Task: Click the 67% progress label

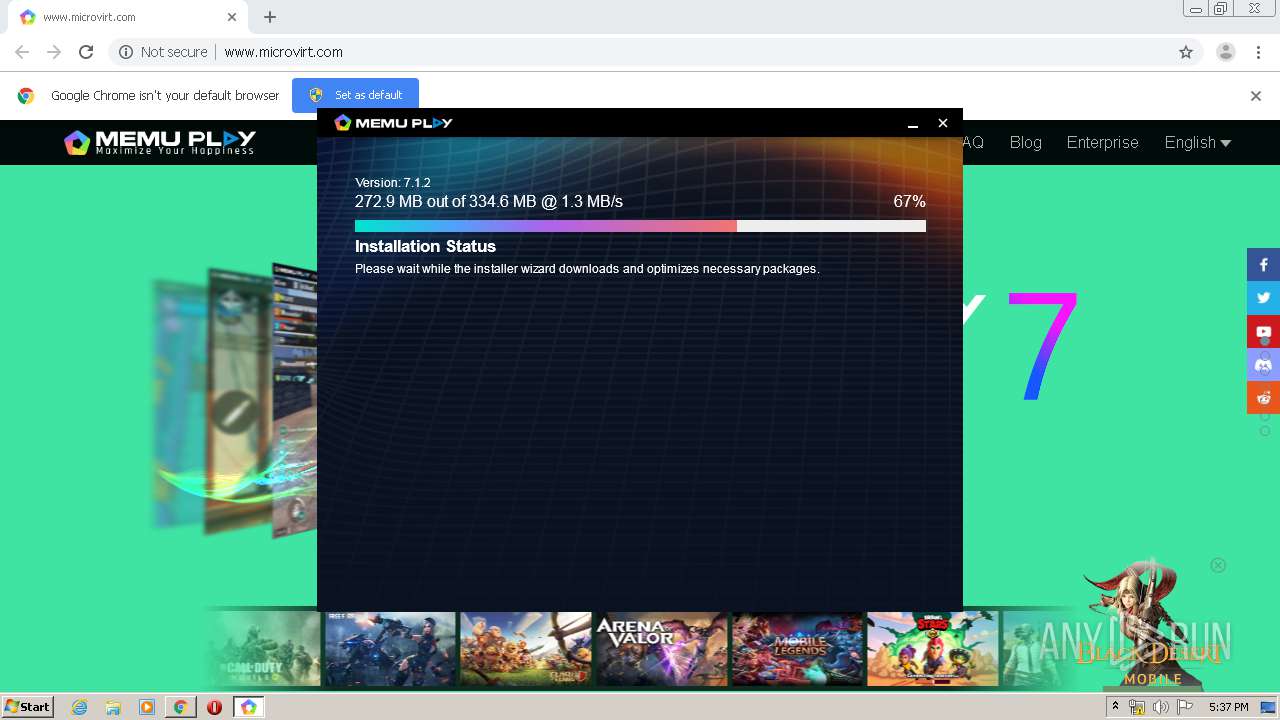Action: tap(909, 202)
